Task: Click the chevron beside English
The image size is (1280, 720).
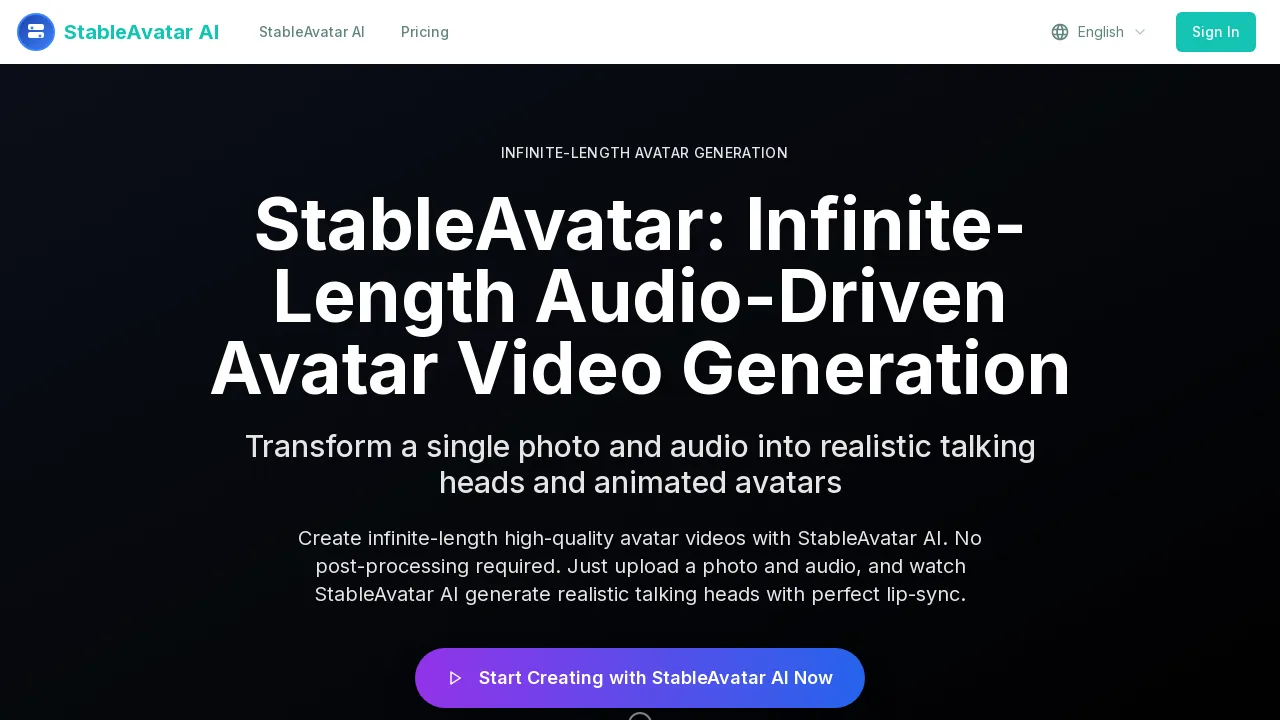Action: 1139,32
